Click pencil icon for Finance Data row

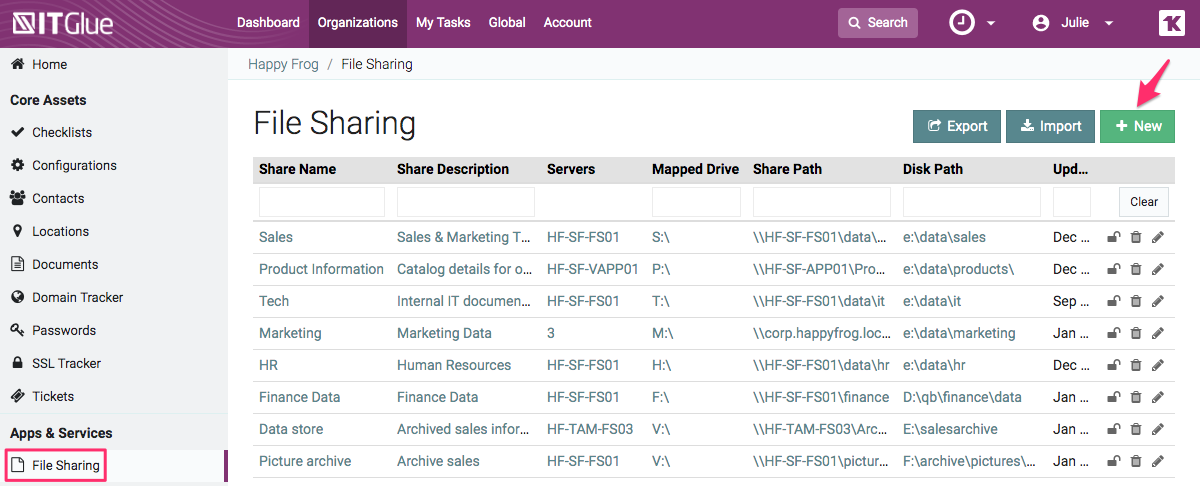1158,397
